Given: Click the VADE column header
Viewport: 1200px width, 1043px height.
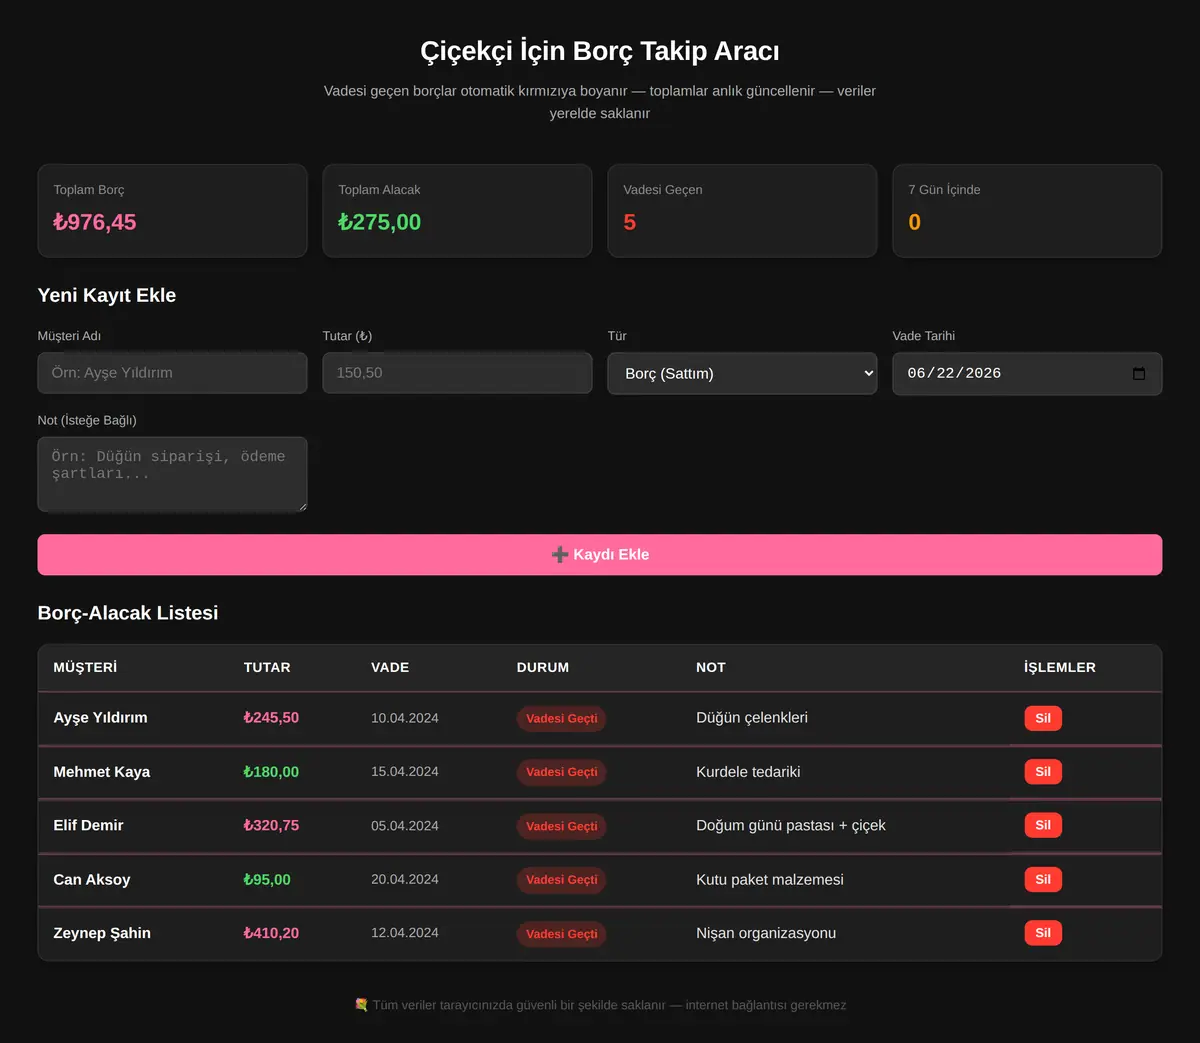Looking at the screenshot, I should 390,667.
